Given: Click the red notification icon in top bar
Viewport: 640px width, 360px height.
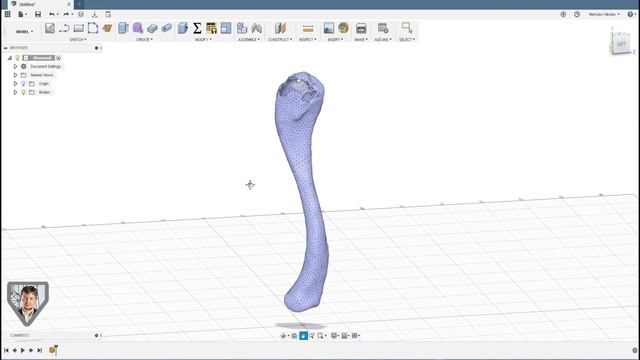Looking at the screenshot, I should click(563, 14).
